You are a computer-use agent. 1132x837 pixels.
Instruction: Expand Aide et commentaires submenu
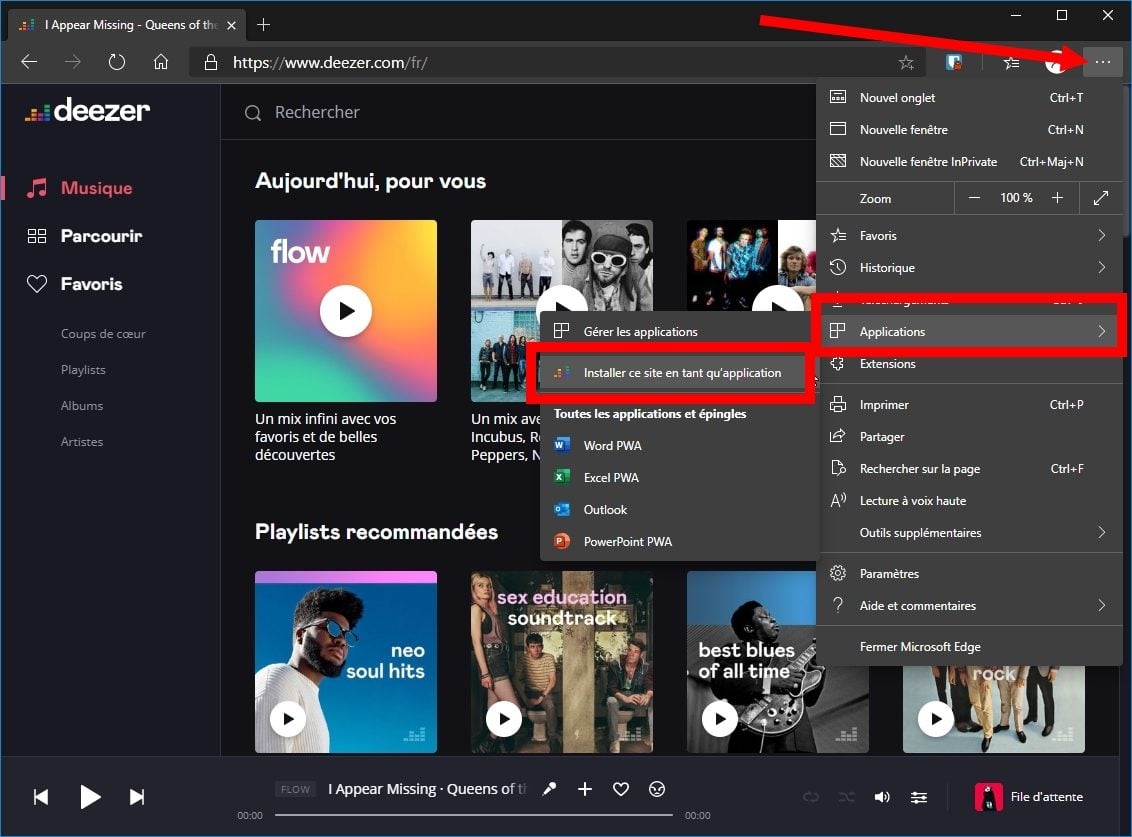[969, 605]
